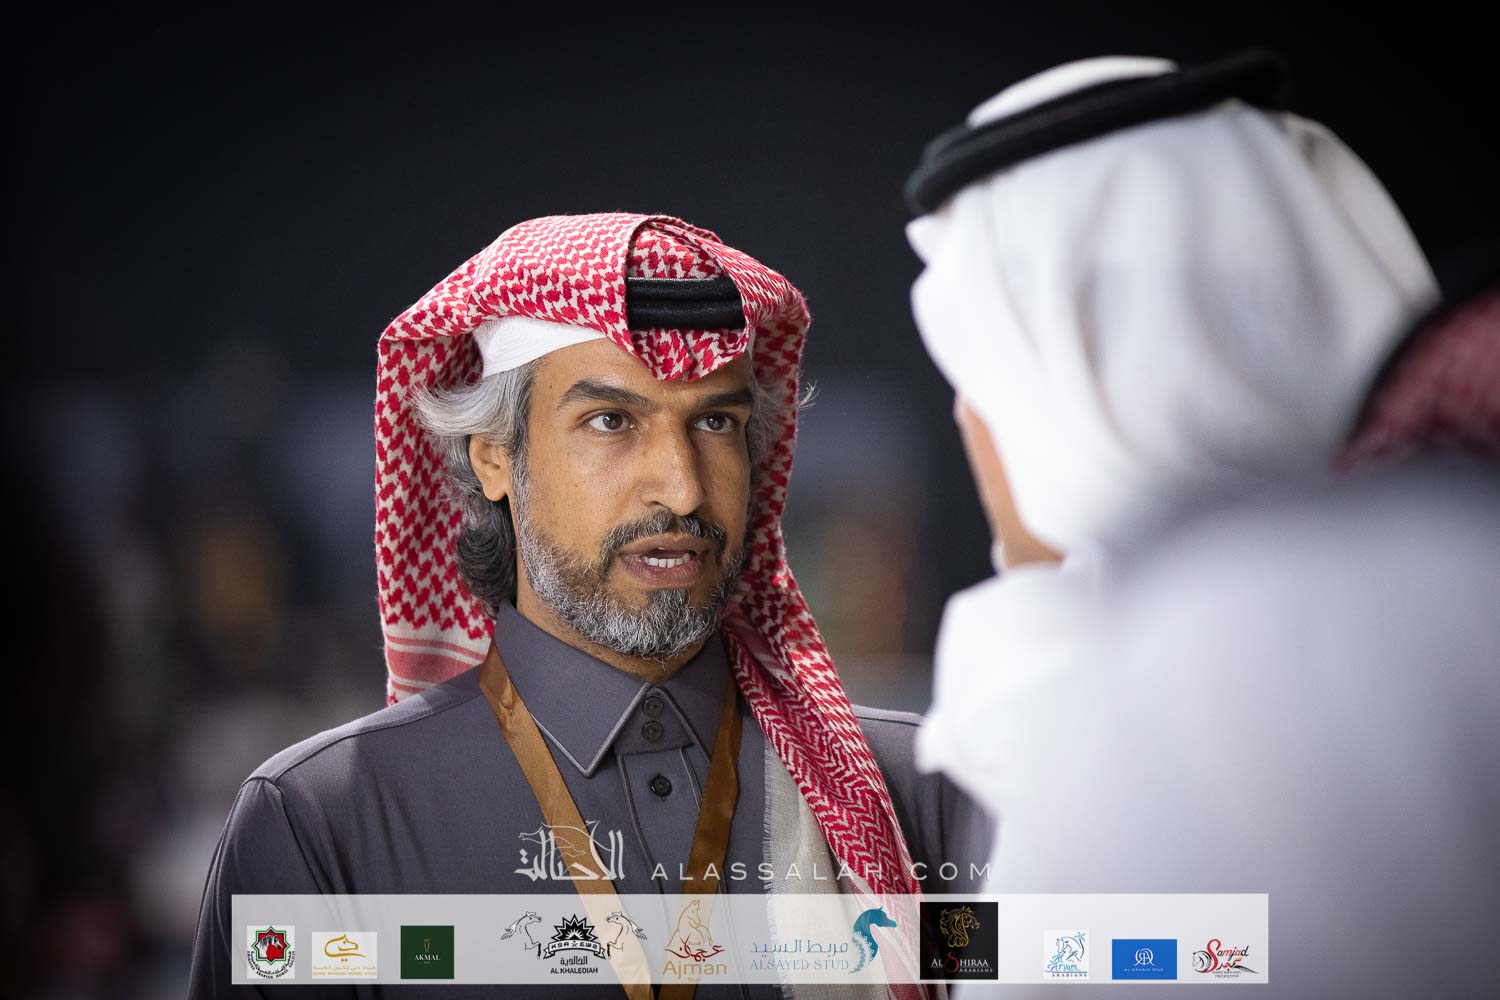Click the red and green octagon society logo

click(x=270, y=951)
